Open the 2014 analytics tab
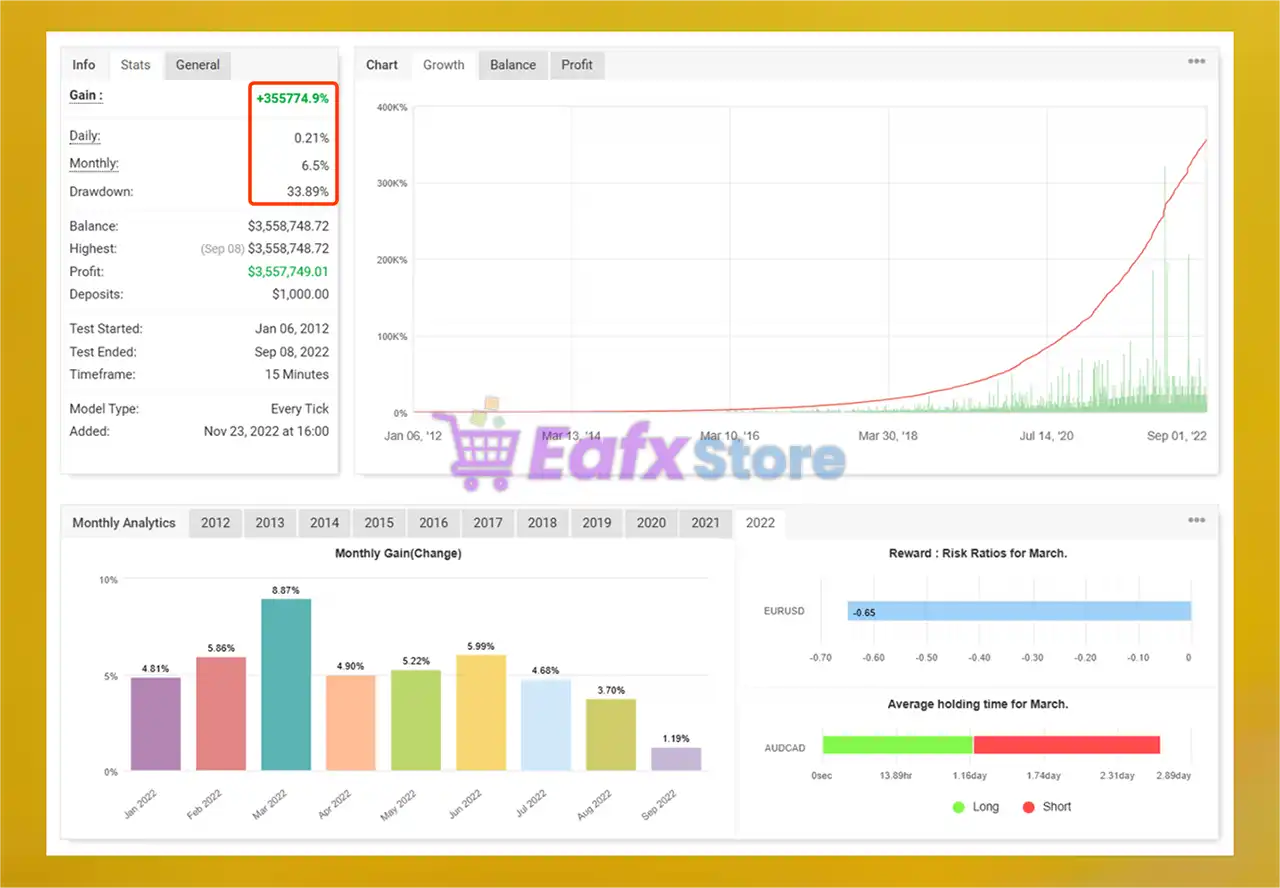 point(324,523)
